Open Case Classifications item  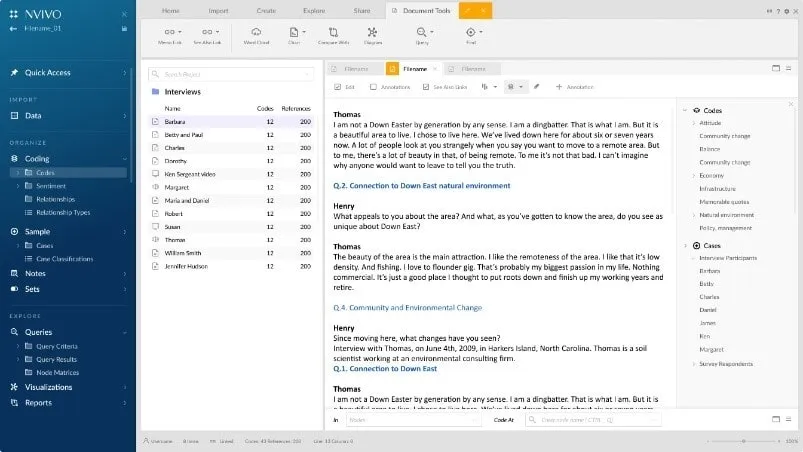click(x=65, y=259)
